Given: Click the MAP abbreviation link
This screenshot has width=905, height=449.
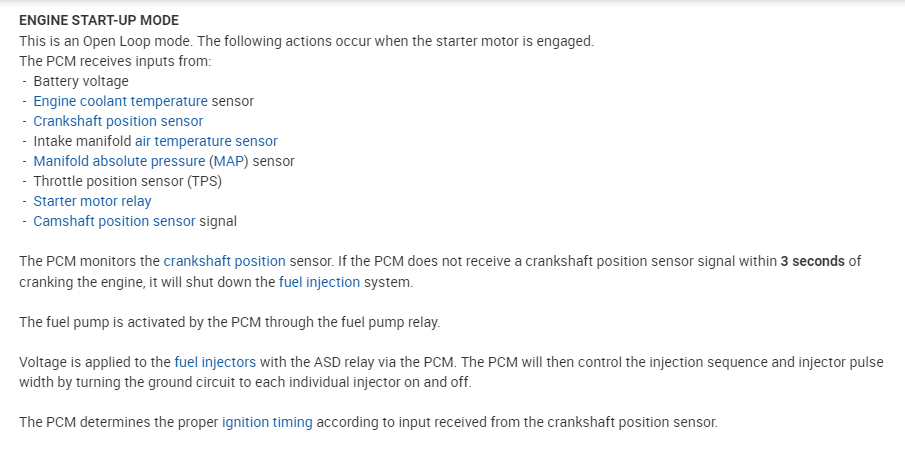Looking at the screenshot, I should (x=227, y=161).
